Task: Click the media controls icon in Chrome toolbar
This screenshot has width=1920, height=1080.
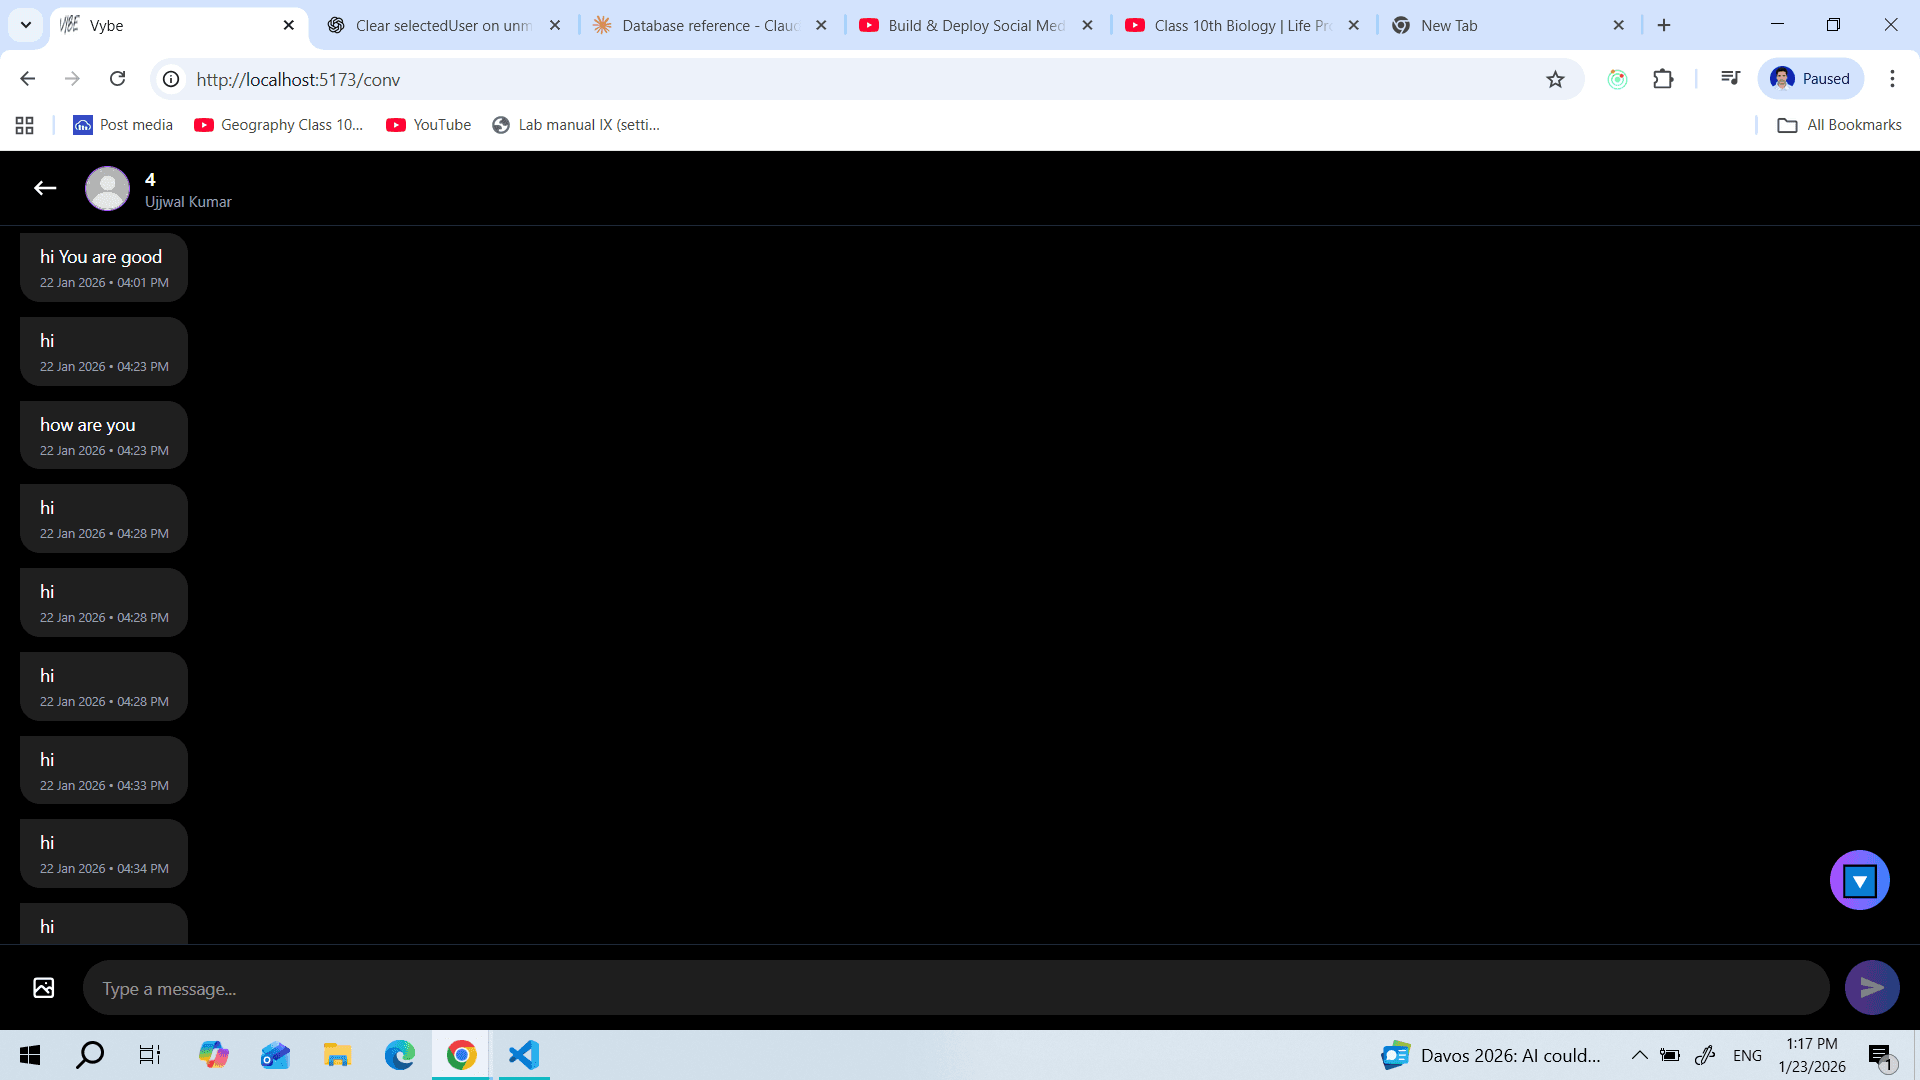Action: click(1729, 79)
